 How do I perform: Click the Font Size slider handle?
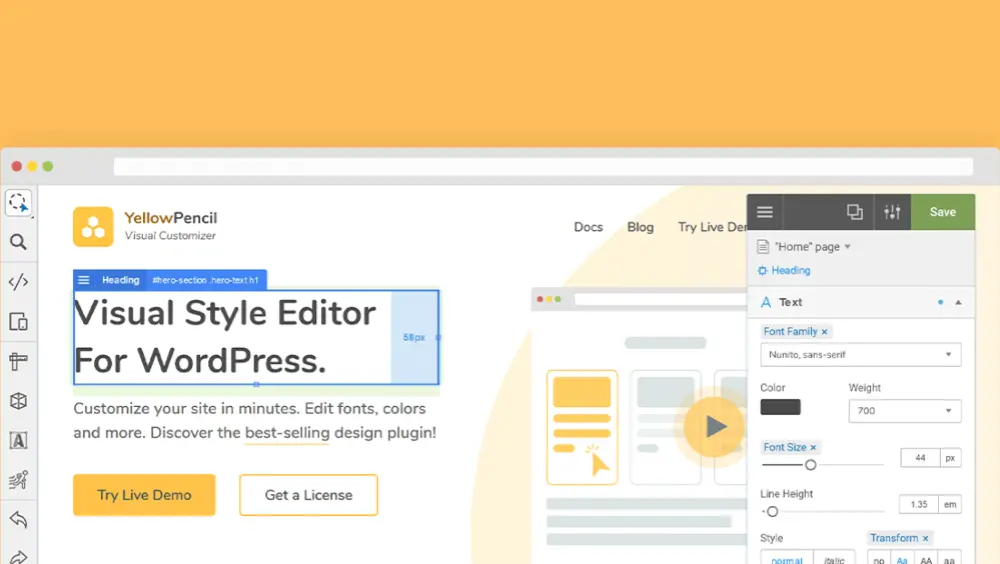811,465
